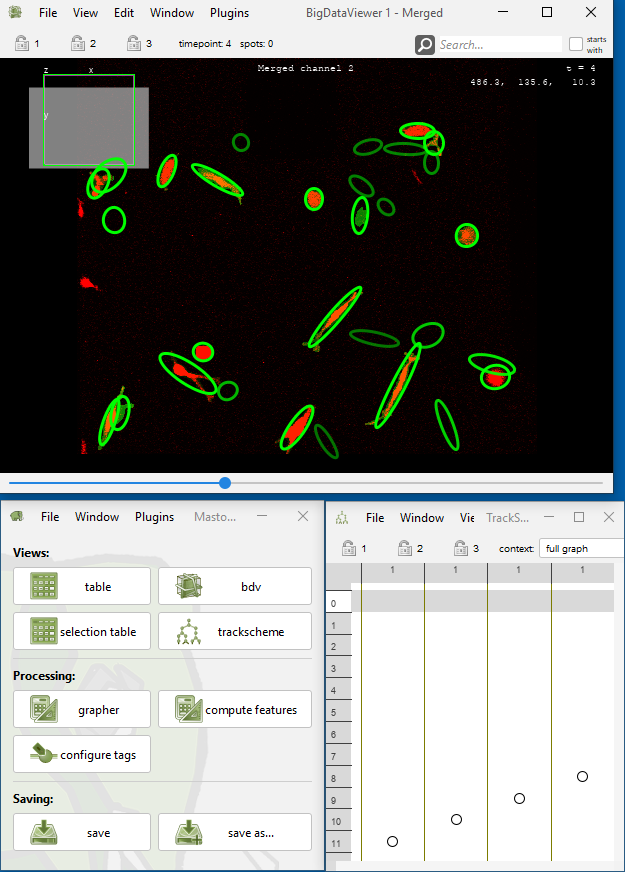Select the TrackScheme spot at timepoint 8
This screenshot has height=872, width=625.
pos(582,776)
